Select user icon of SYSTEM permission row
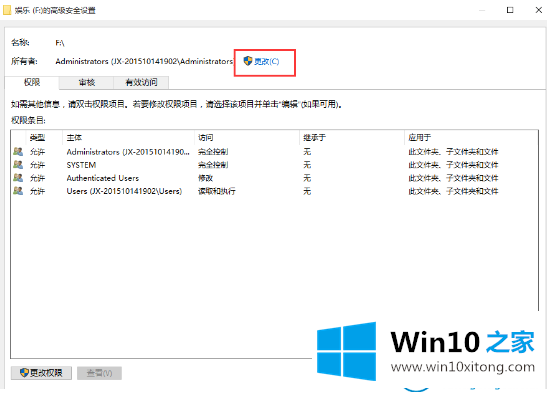This screenshot has height=393, width=547. (x=18, y=165)
